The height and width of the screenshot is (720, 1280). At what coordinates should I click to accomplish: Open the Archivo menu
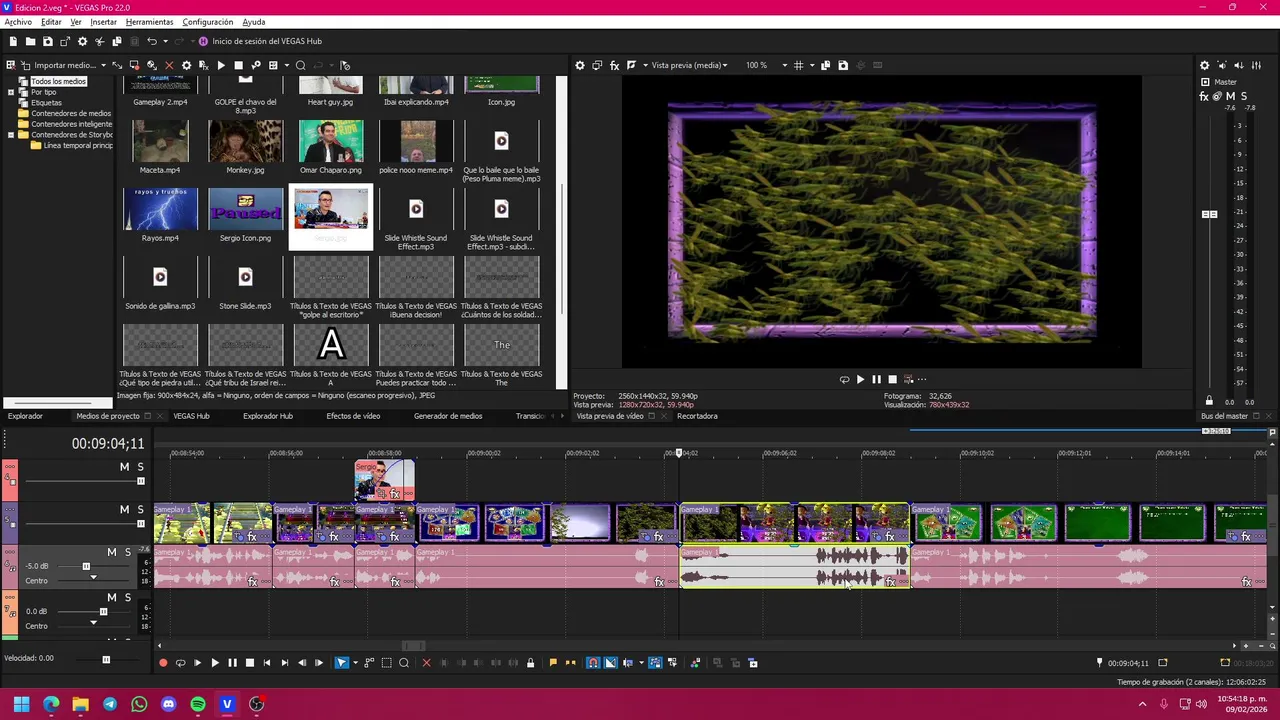(x=18, y=22)
